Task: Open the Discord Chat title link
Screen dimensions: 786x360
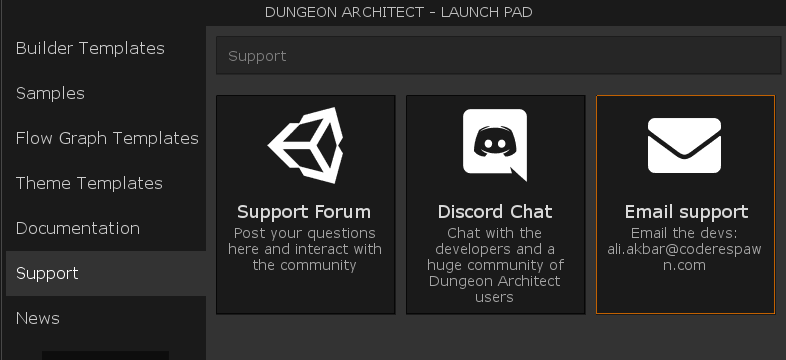Action: (495, 212)
